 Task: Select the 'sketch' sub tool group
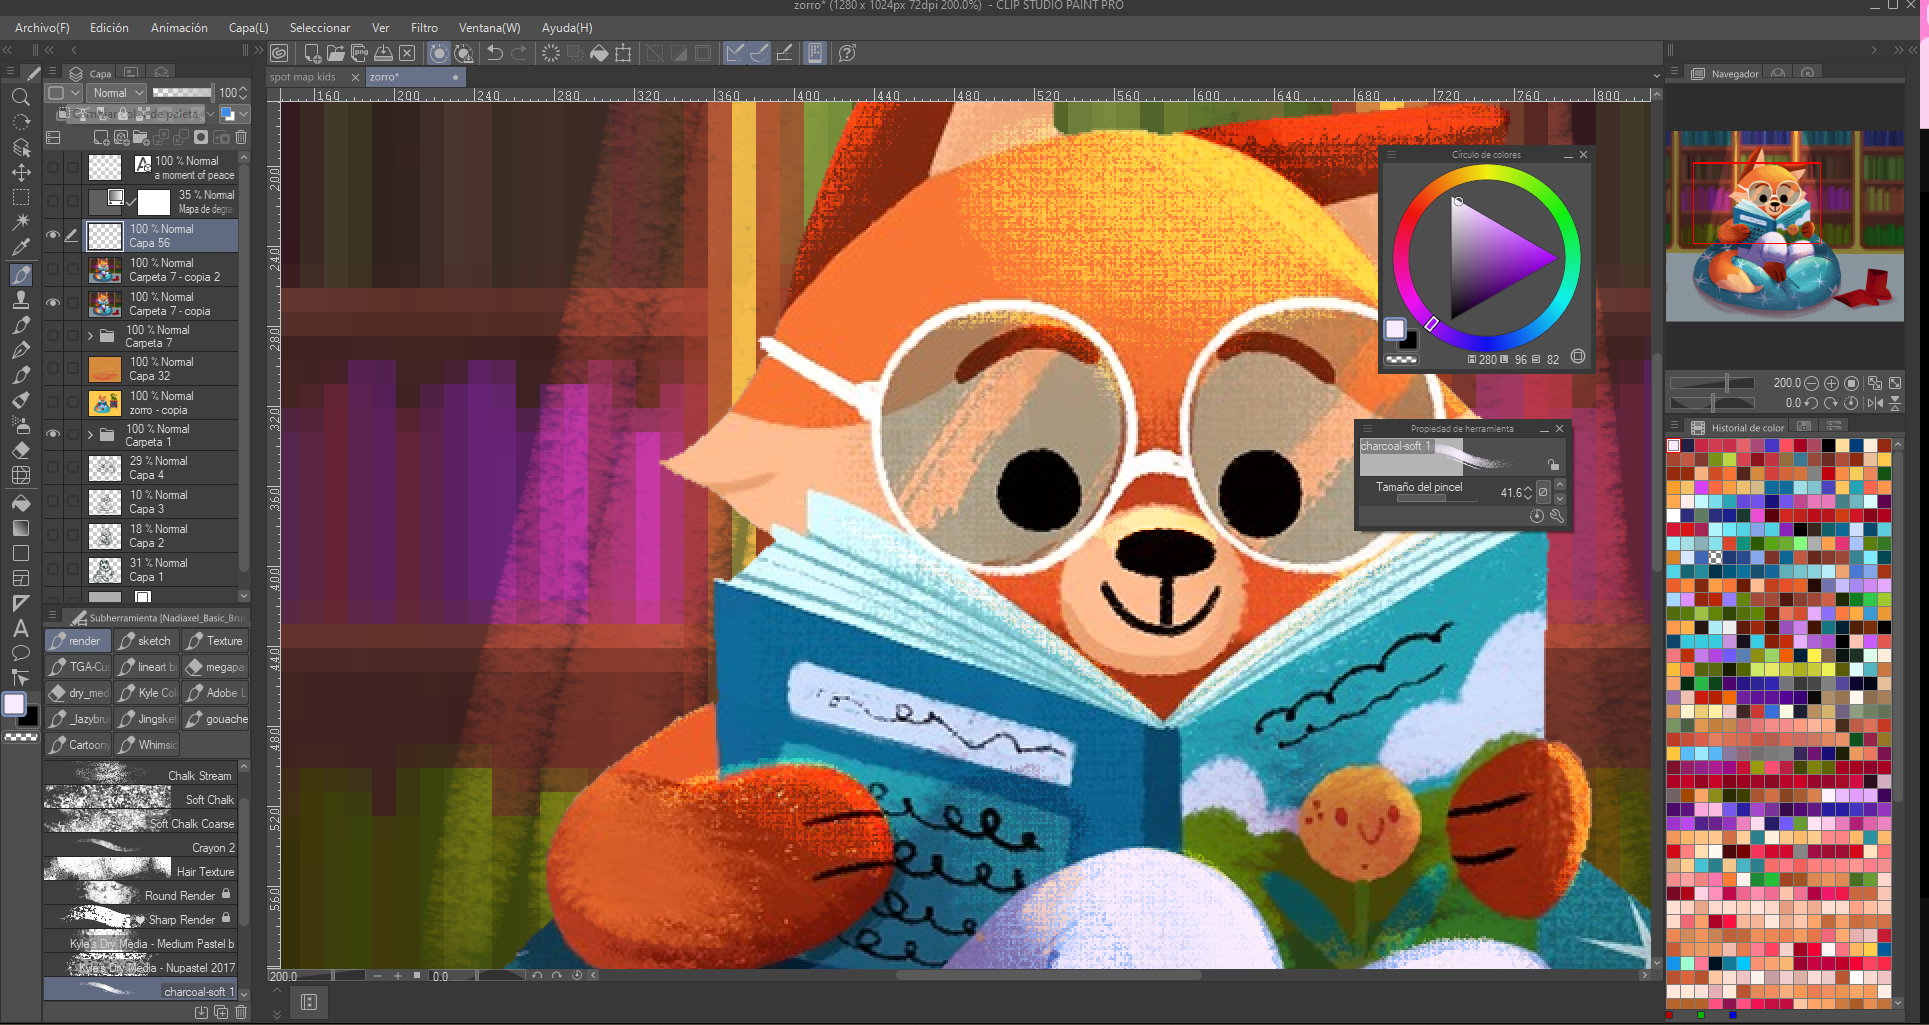tap(146, 641)
